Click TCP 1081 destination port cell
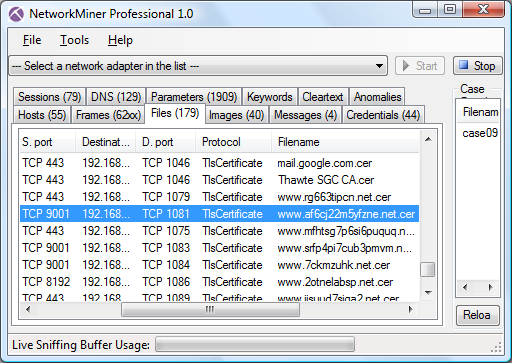The image size is (512, 363). pyautogui.click(x=166, y=214)
